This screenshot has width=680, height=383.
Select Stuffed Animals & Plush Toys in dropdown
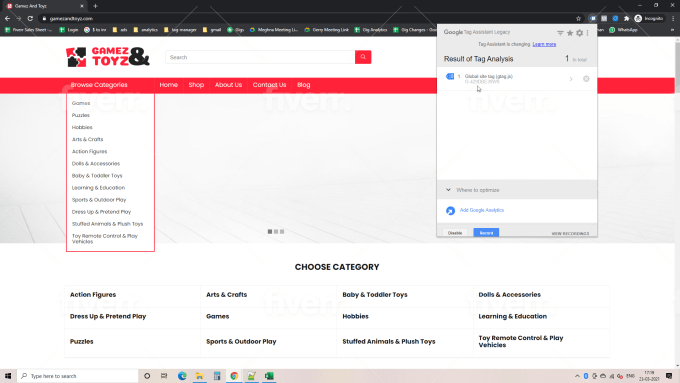(108, 224)
